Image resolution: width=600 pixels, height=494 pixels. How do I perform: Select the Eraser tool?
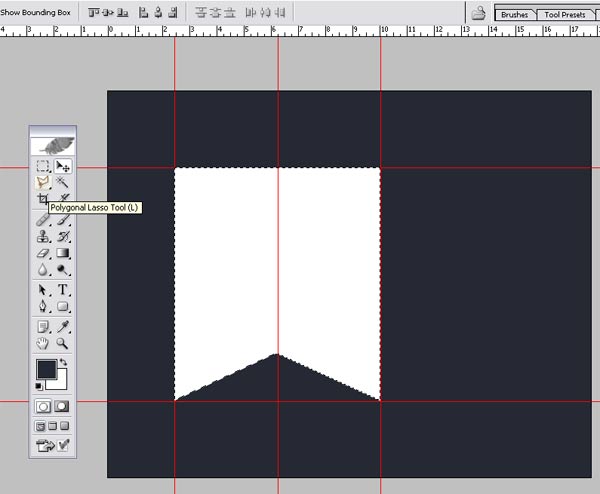(42, 253)
